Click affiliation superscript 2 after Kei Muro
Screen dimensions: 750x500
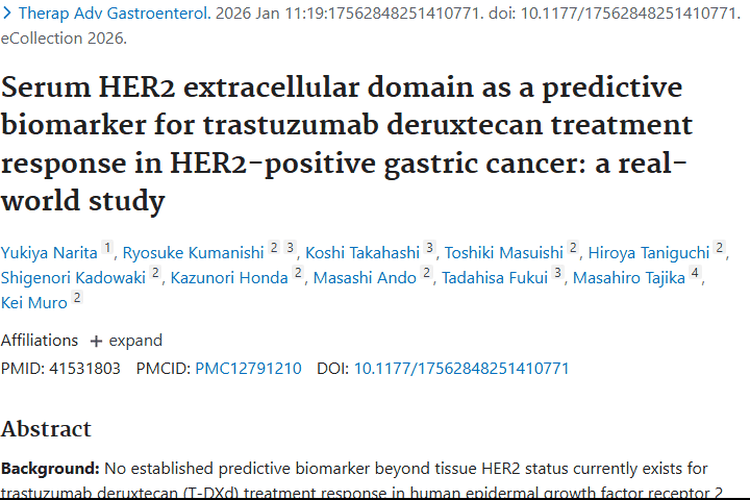coord(77,298)
